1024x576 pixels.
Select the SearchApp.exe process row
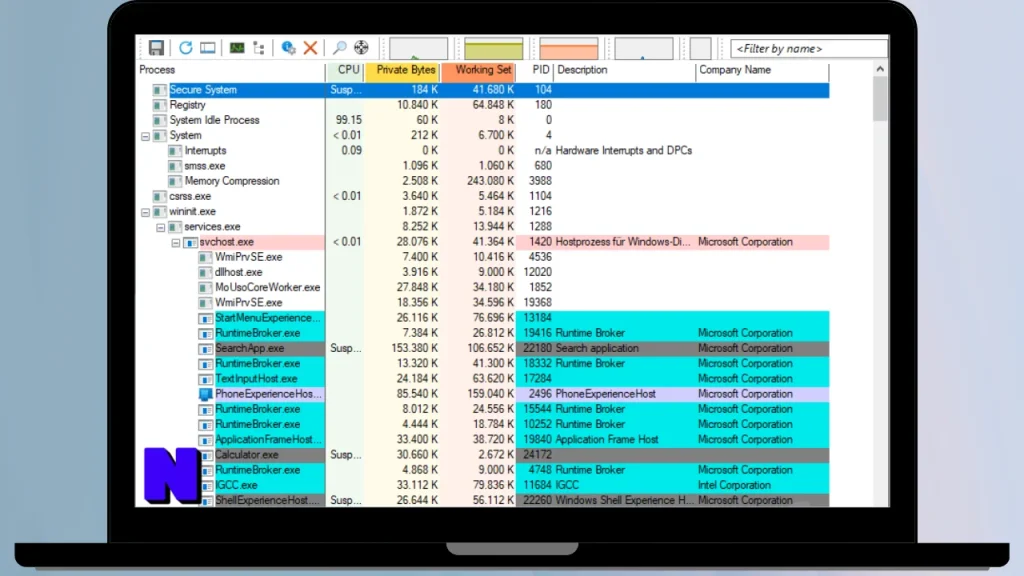(483, 349)
